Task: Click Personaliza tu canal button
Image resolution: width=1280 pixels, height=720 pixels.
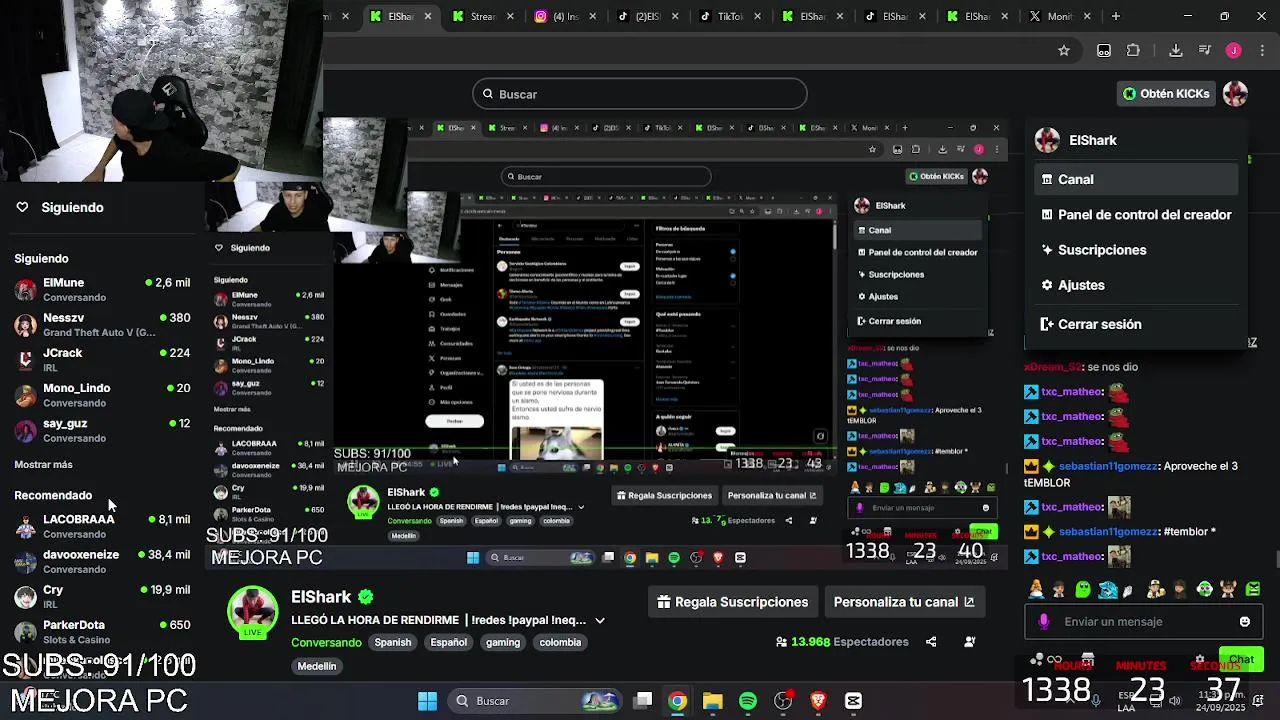Action: tap(904, 602)
